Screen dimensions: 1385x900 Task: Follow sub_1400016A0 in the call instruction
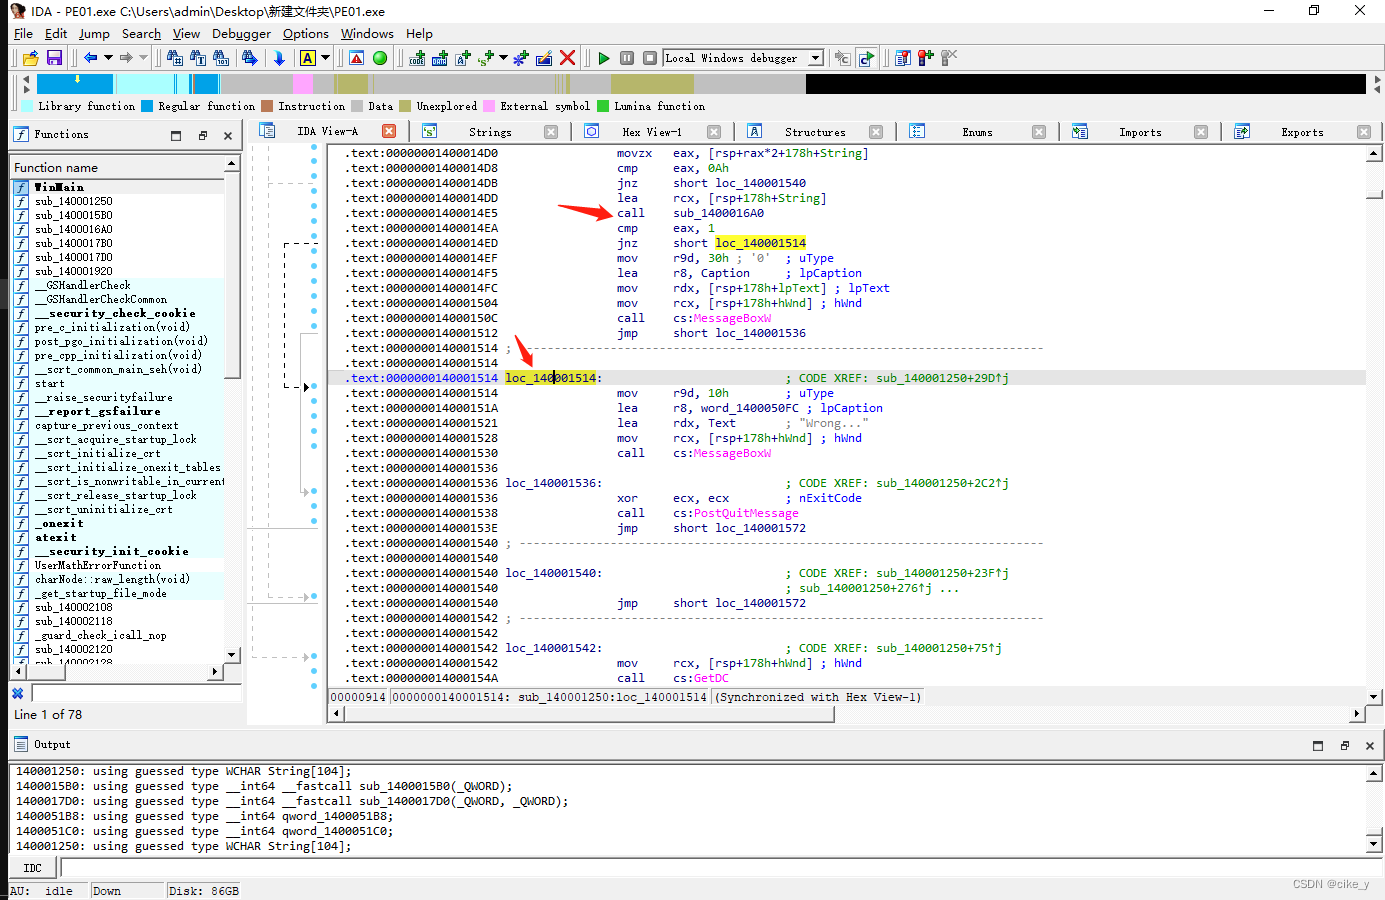click(718, 213)
